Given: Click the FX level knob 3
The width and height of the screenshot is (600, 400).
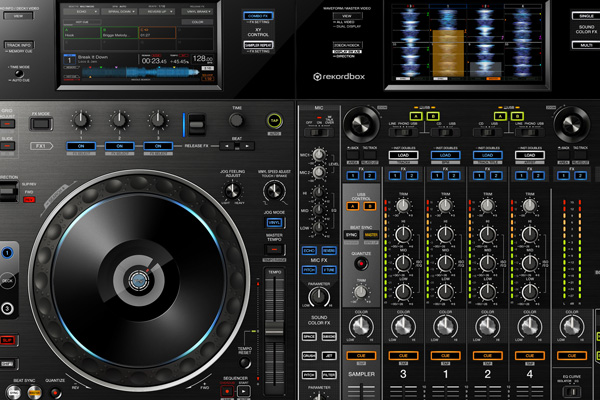Looking at the screenshot, I should [158, 120].
